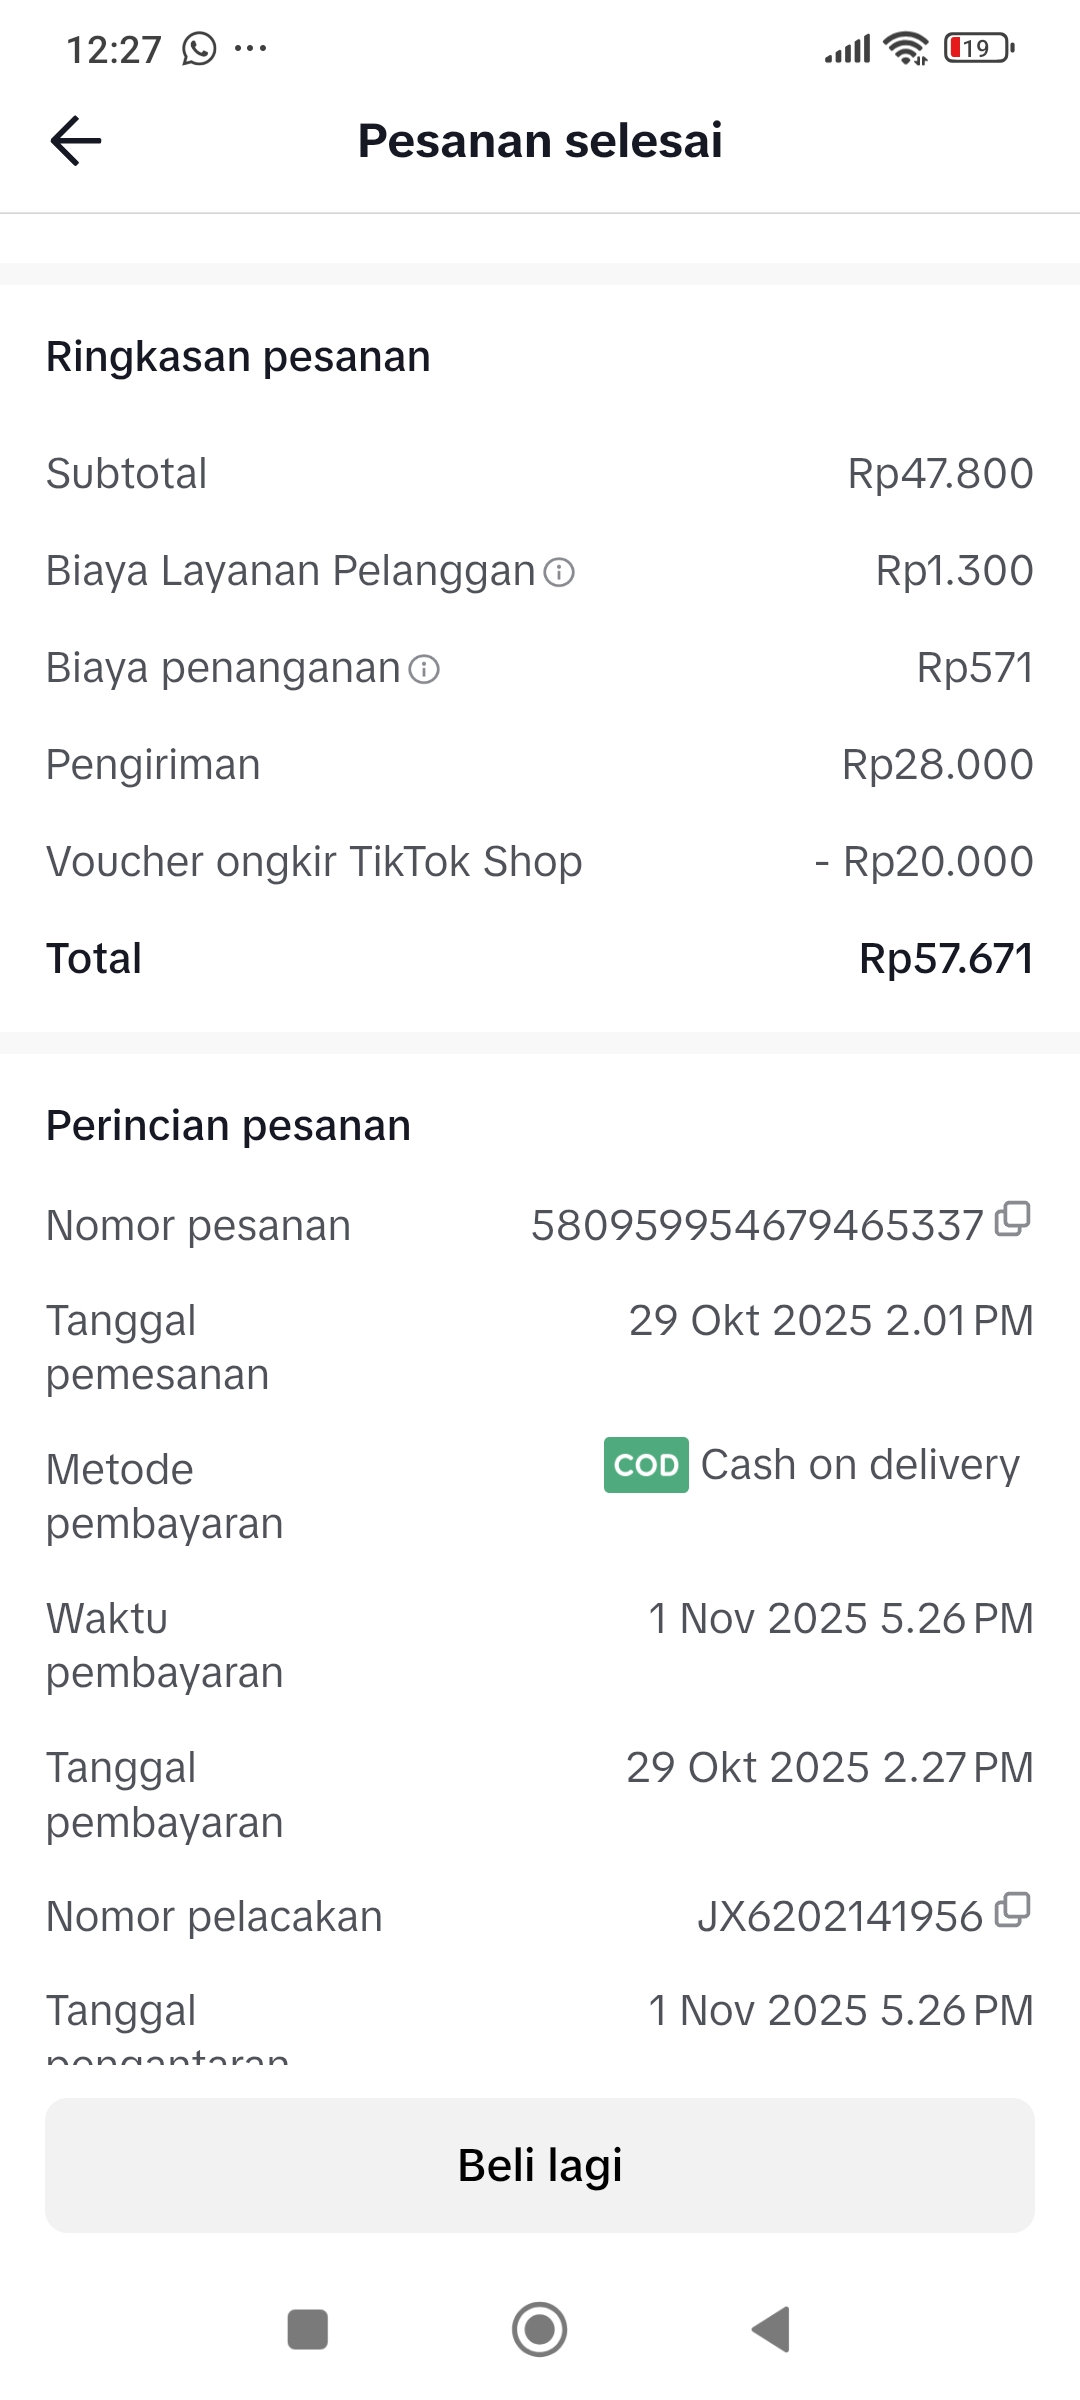Tap the battery indicator in status bar
The image size is (1080, 2400).
pyautogui.click(x=979, y=48)
